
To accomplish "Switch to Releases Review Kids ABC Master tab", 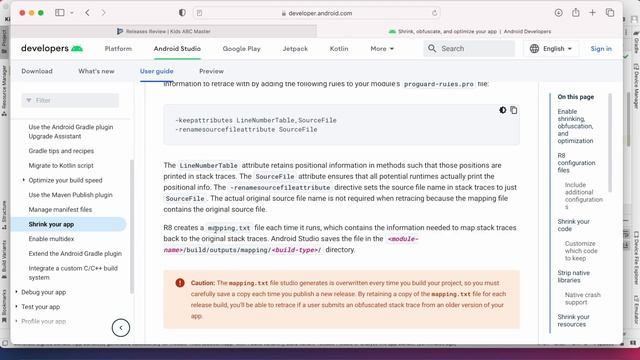I will [164, 31].
